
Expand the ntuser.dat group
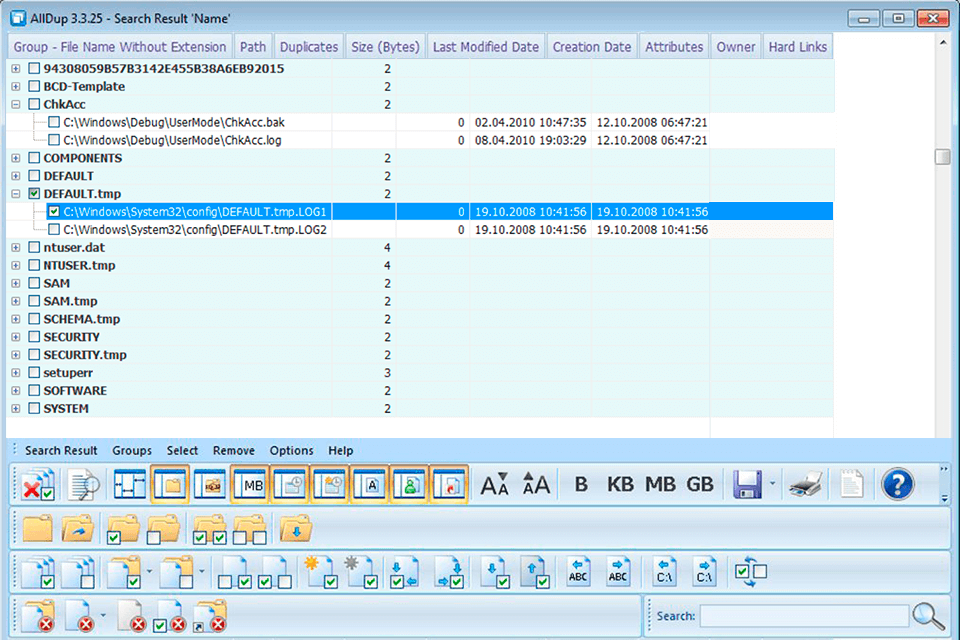tap(14, 247)
